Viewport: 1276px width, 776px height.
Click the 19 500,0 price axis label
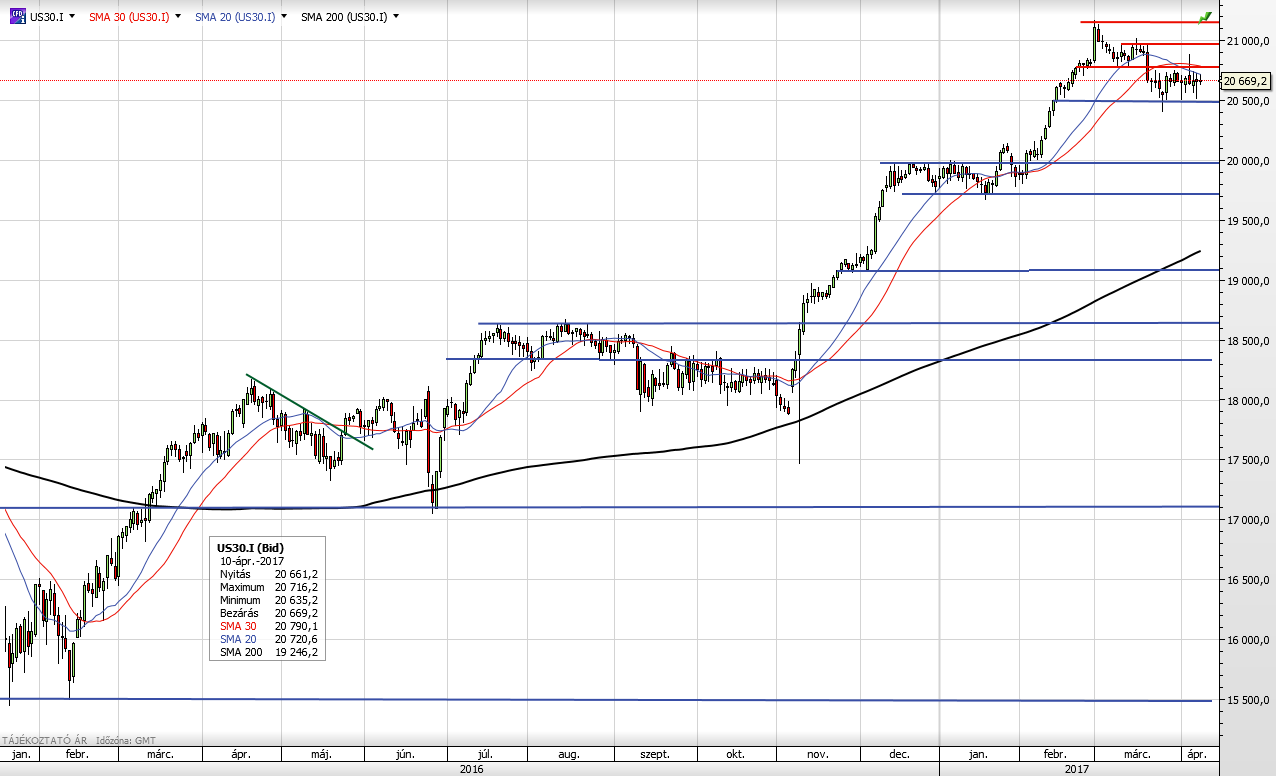[1248, 221]
